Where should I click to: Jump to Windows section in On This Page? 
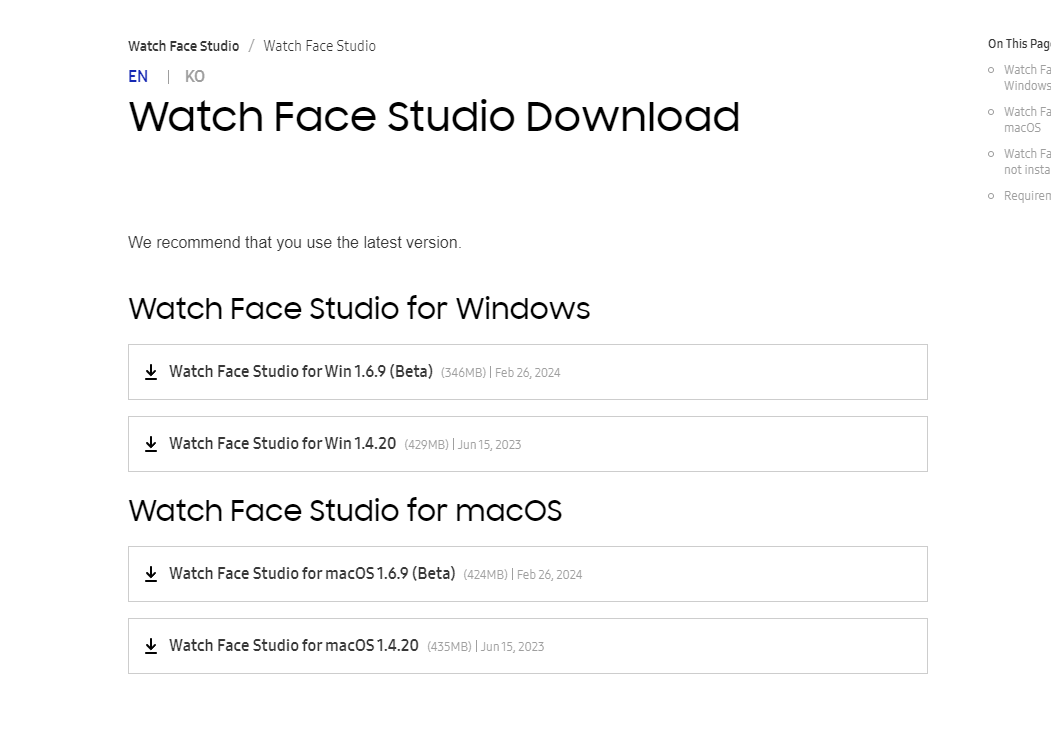(1027, 78)
